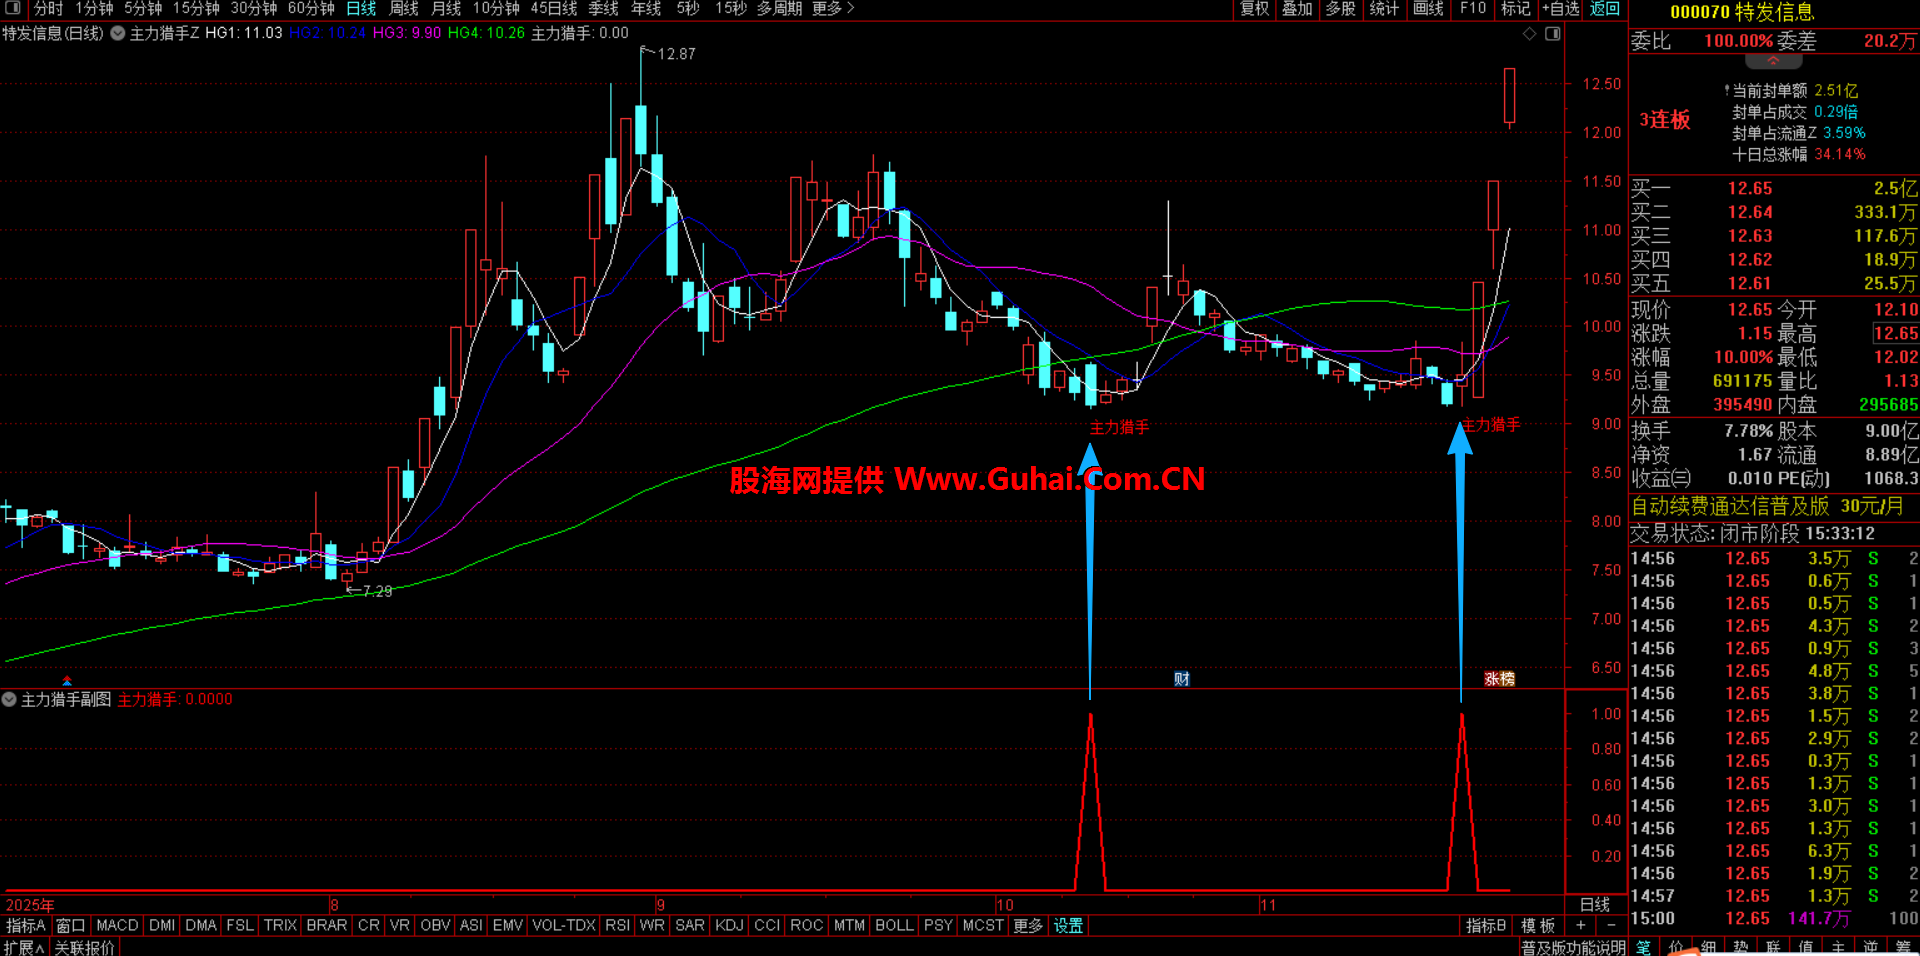Select the 笔 tick tab in side panel

1644,947
